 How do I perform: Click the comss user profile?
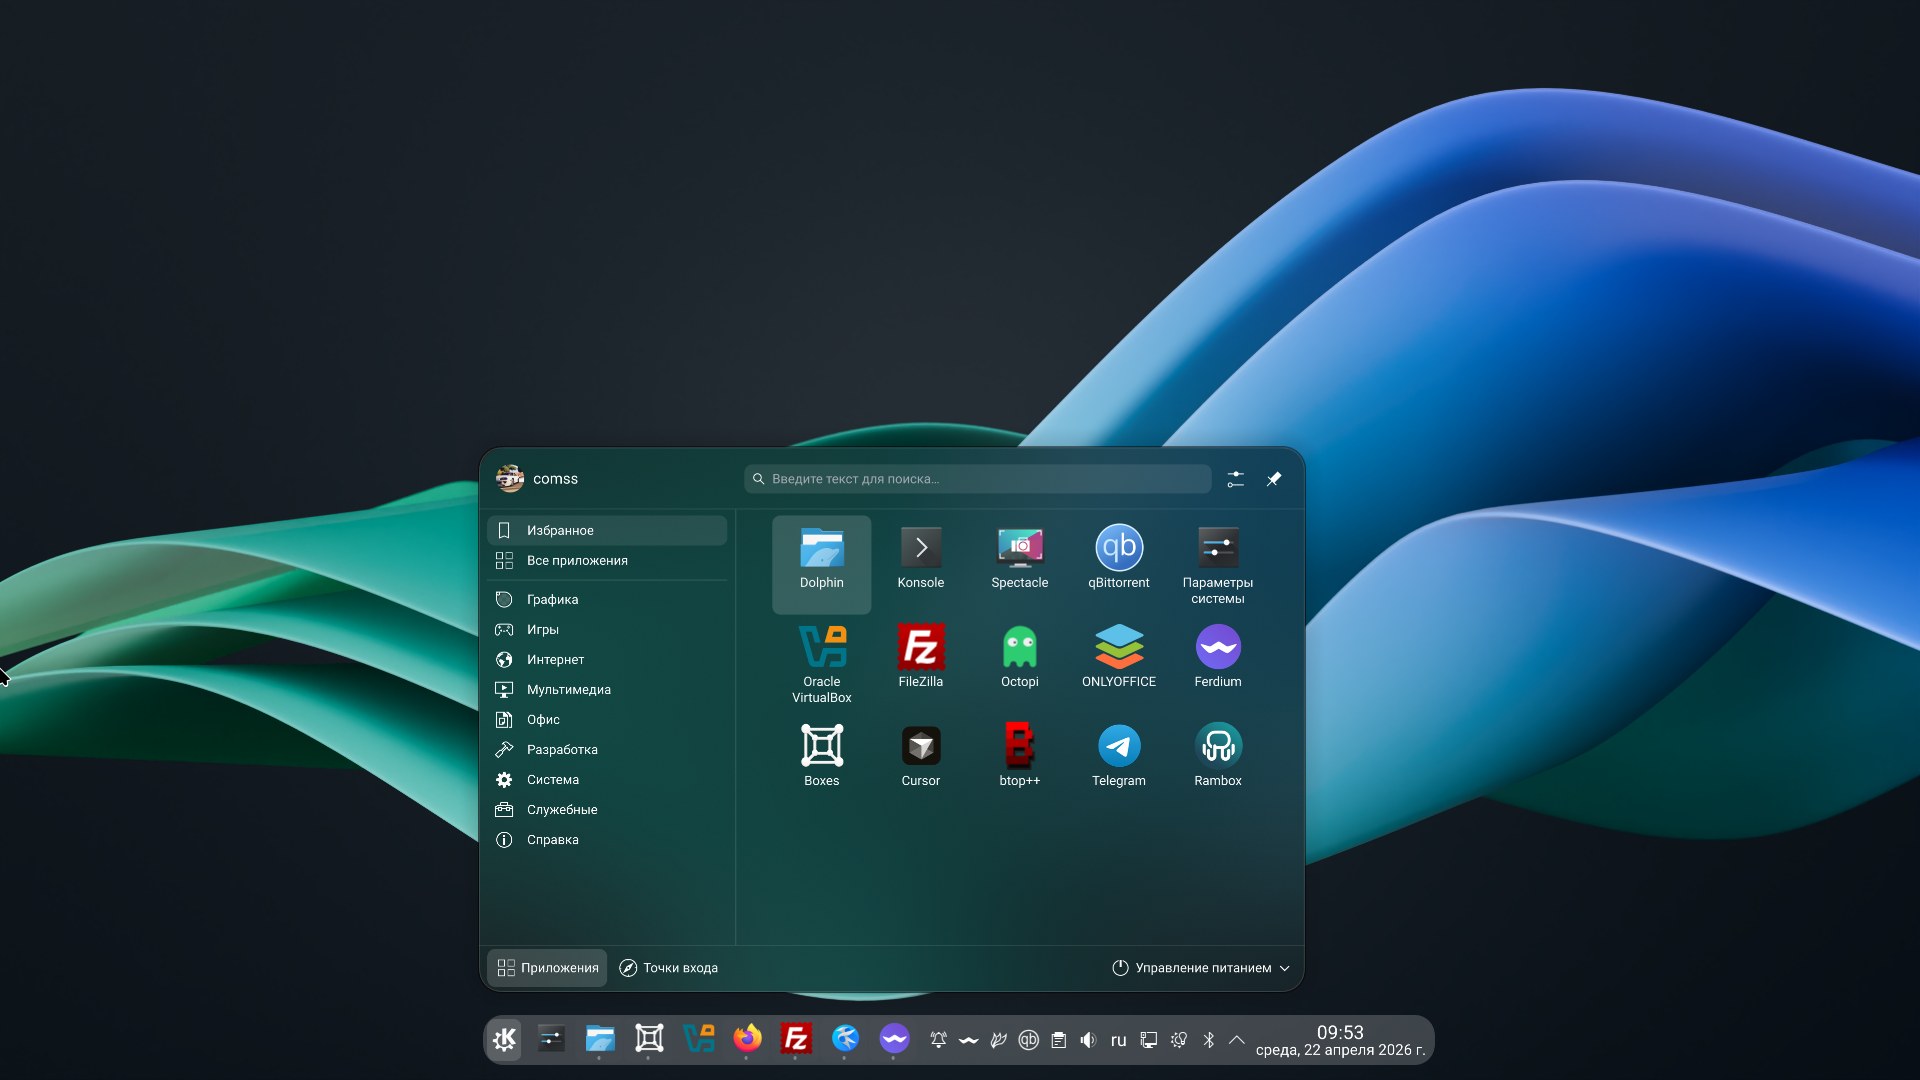[x=538, y=479]
